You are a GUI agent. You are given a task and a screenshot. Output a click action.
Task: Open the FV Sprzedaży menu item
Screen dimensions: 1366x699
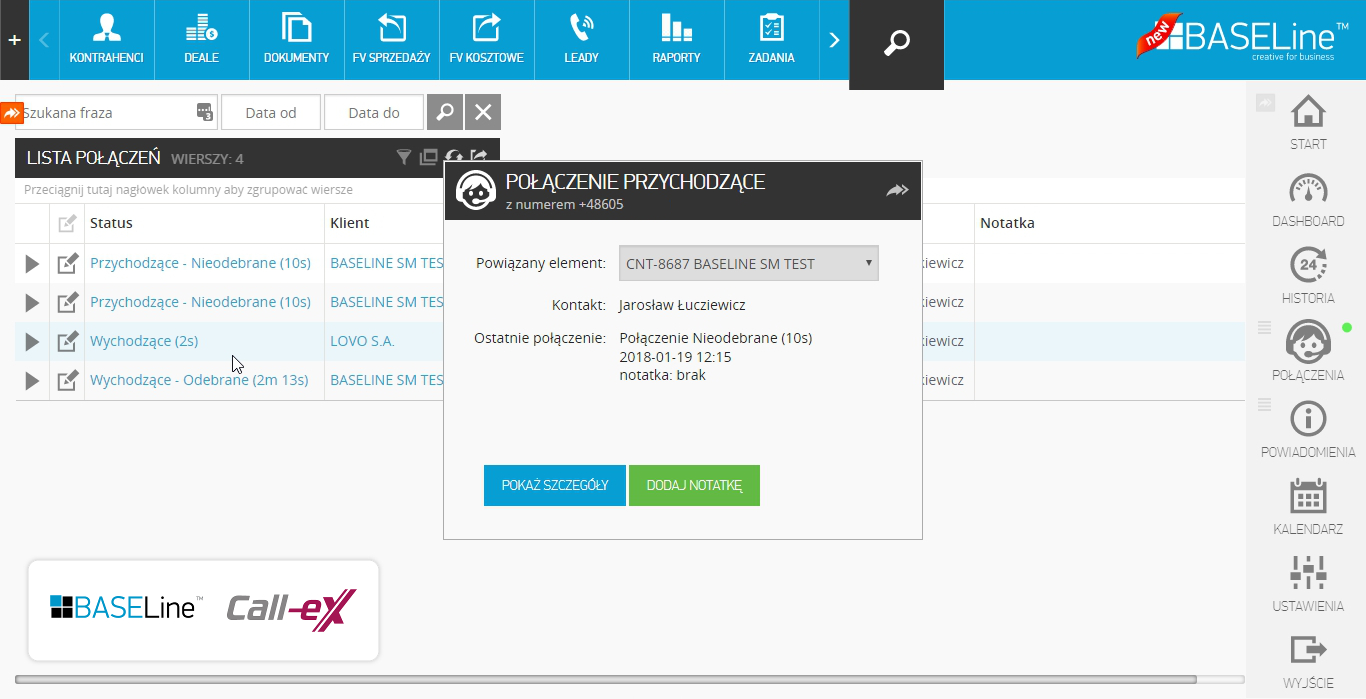(x=391, y=40)
